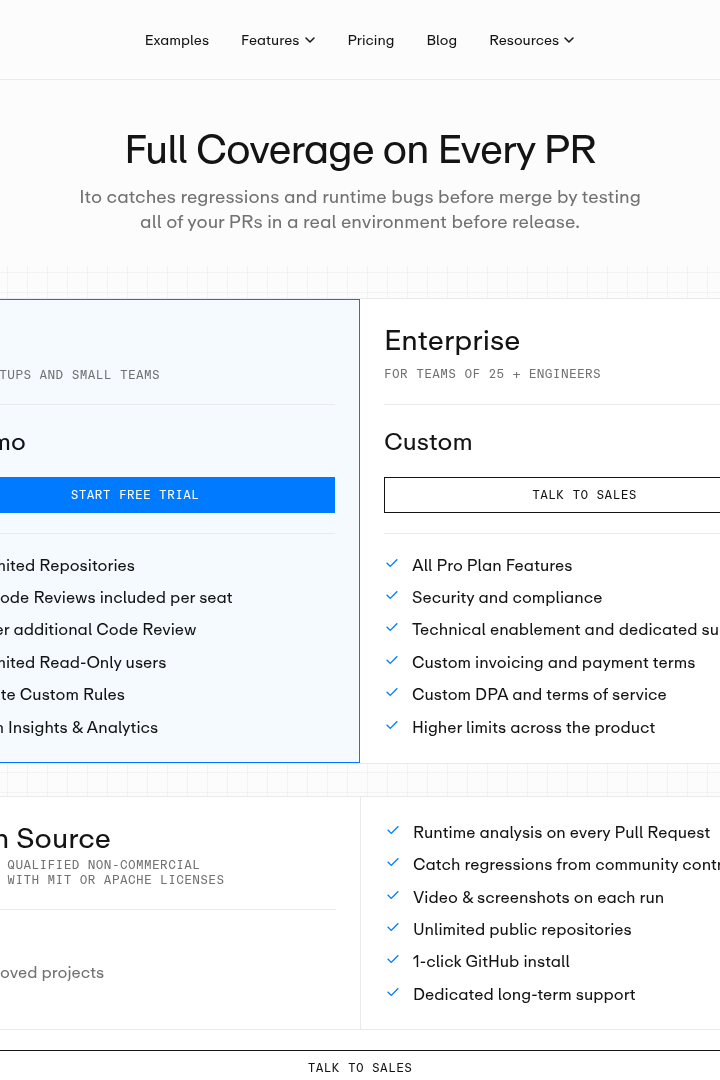Click checkmark beside Runtime analysis on every Pull Request
Image resolution: width=720 pixels, height=1080 pixels.
(x=393, y=830)
